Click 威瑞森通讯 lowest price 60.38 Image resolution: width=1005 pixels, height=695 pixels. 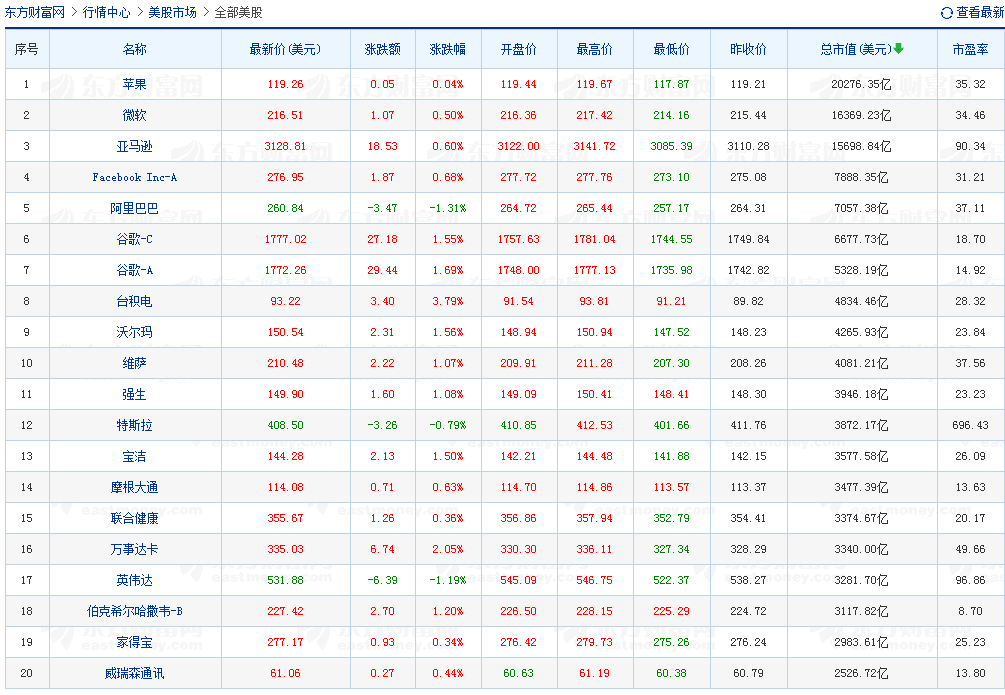coord(671,673)
